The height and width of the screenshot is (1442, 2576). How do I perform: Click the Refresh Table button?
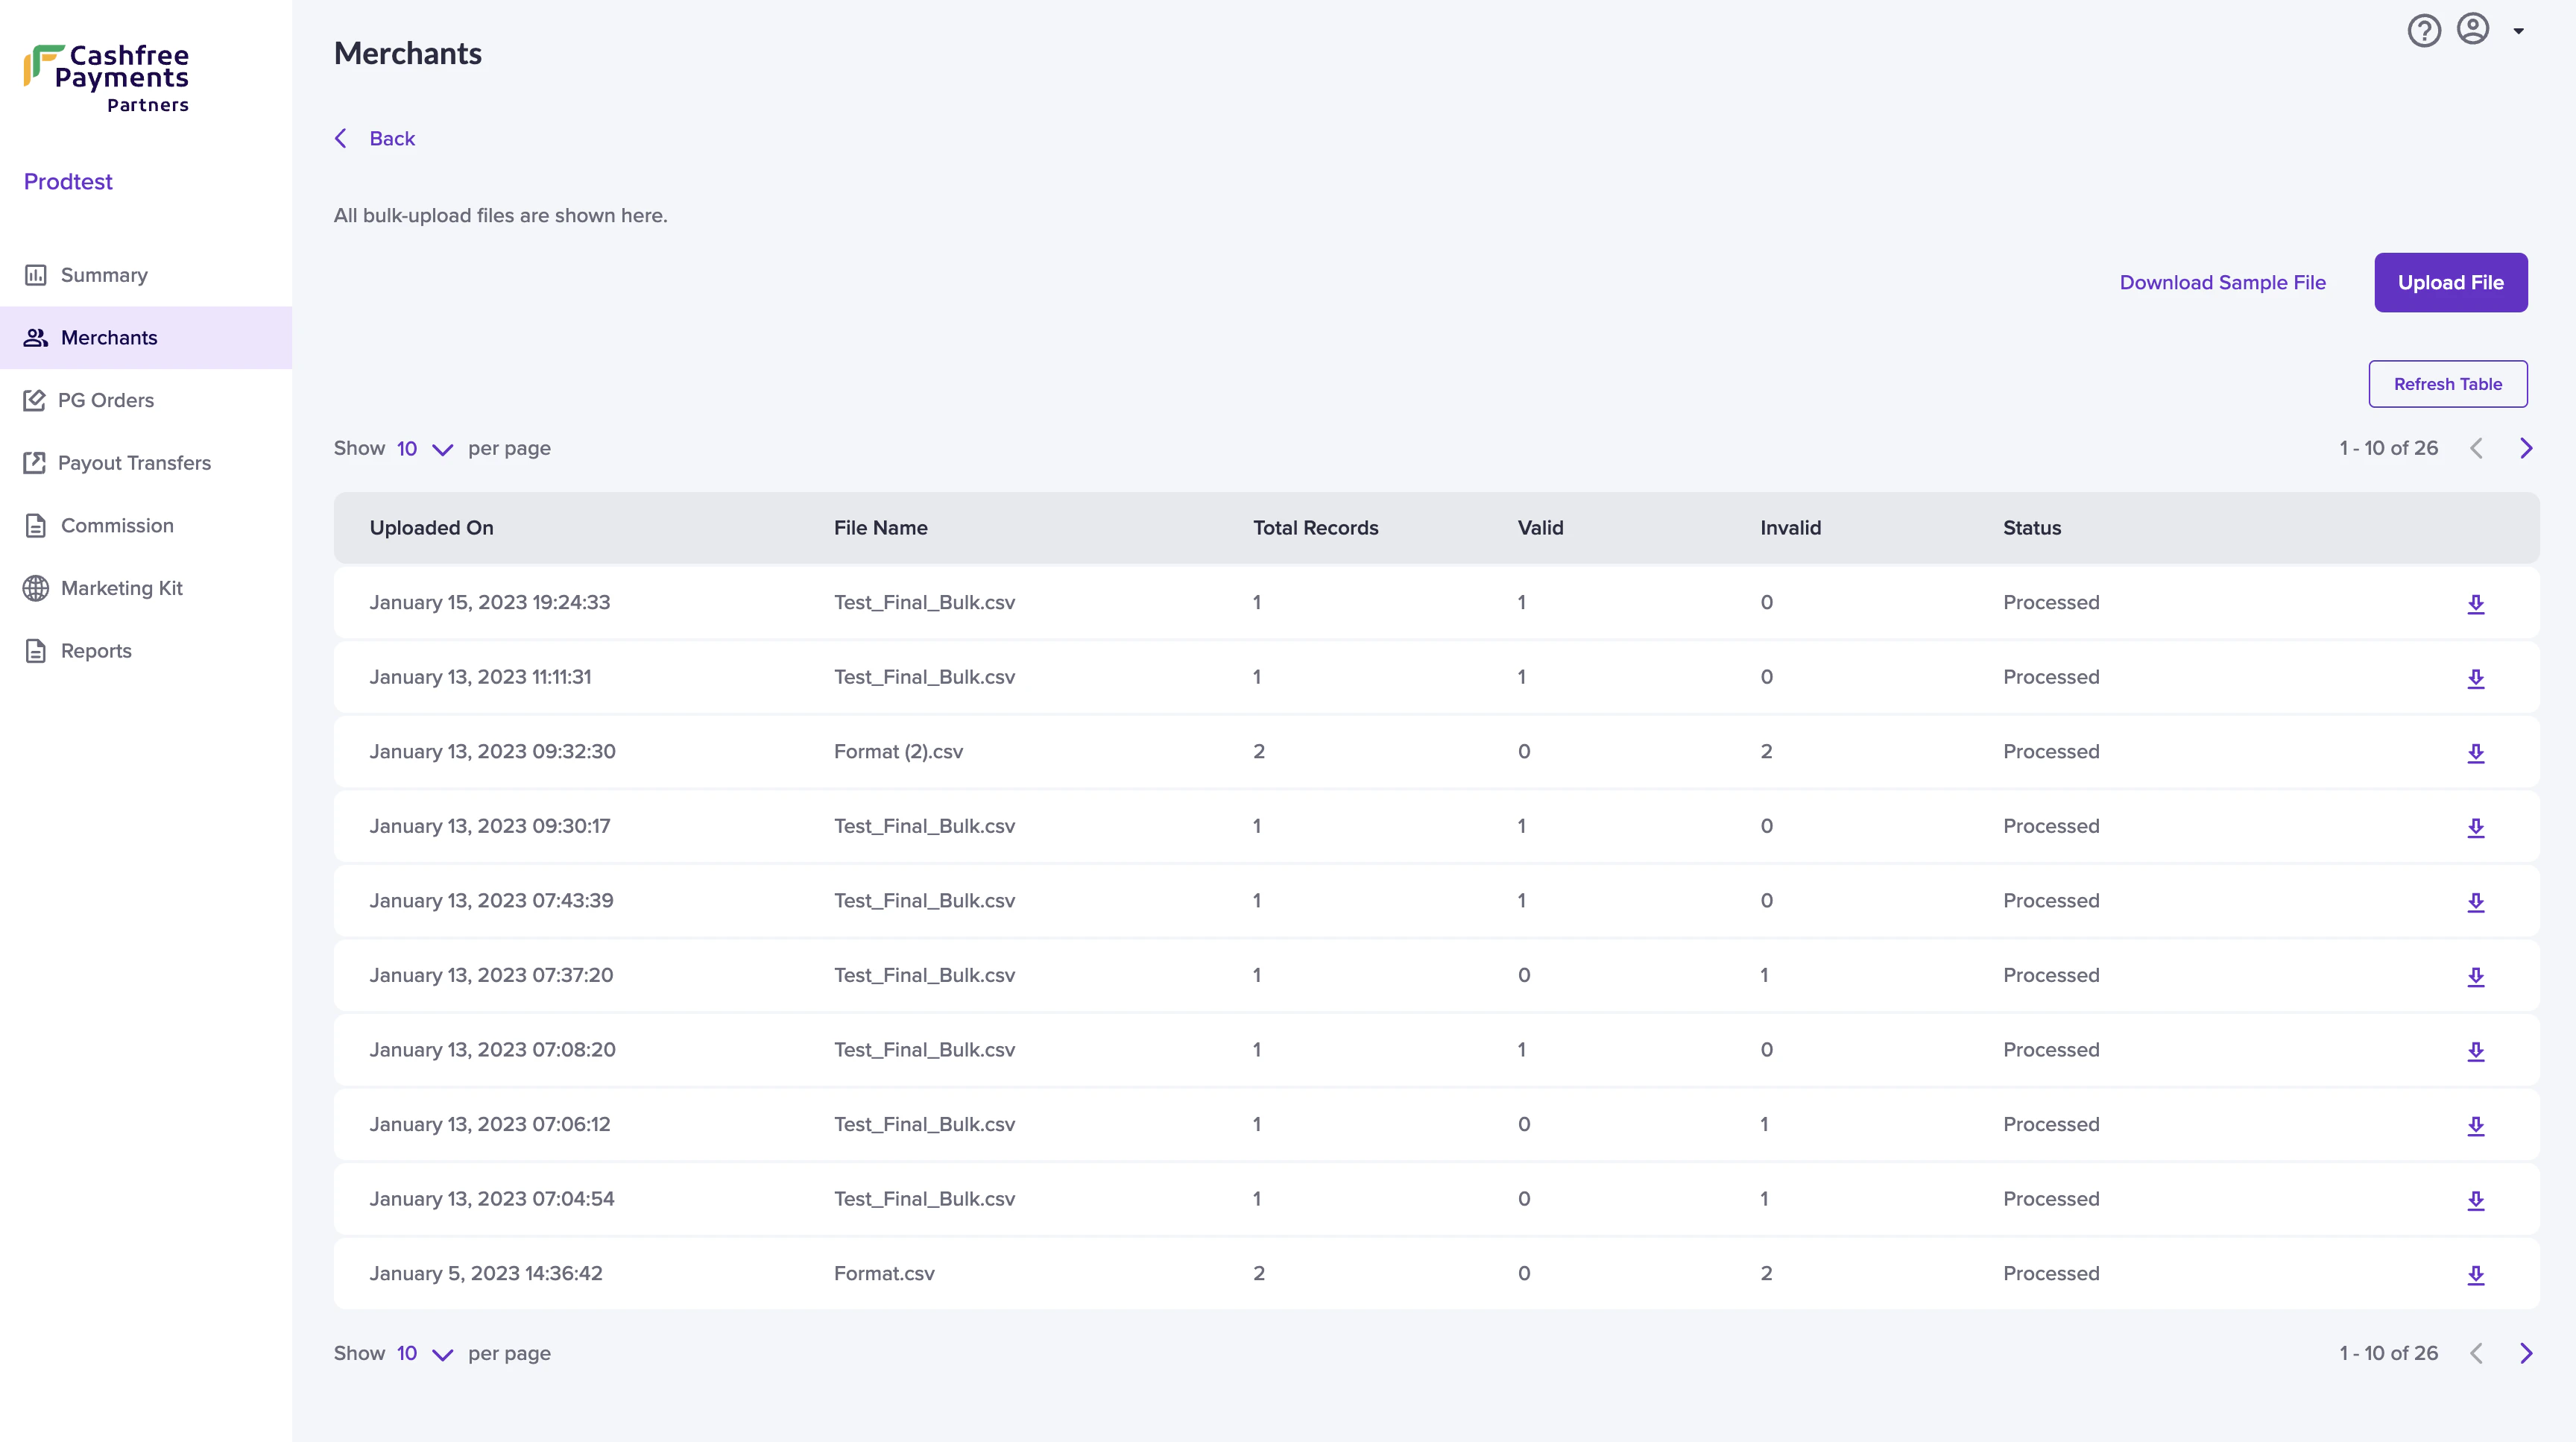pos(2447,384)
